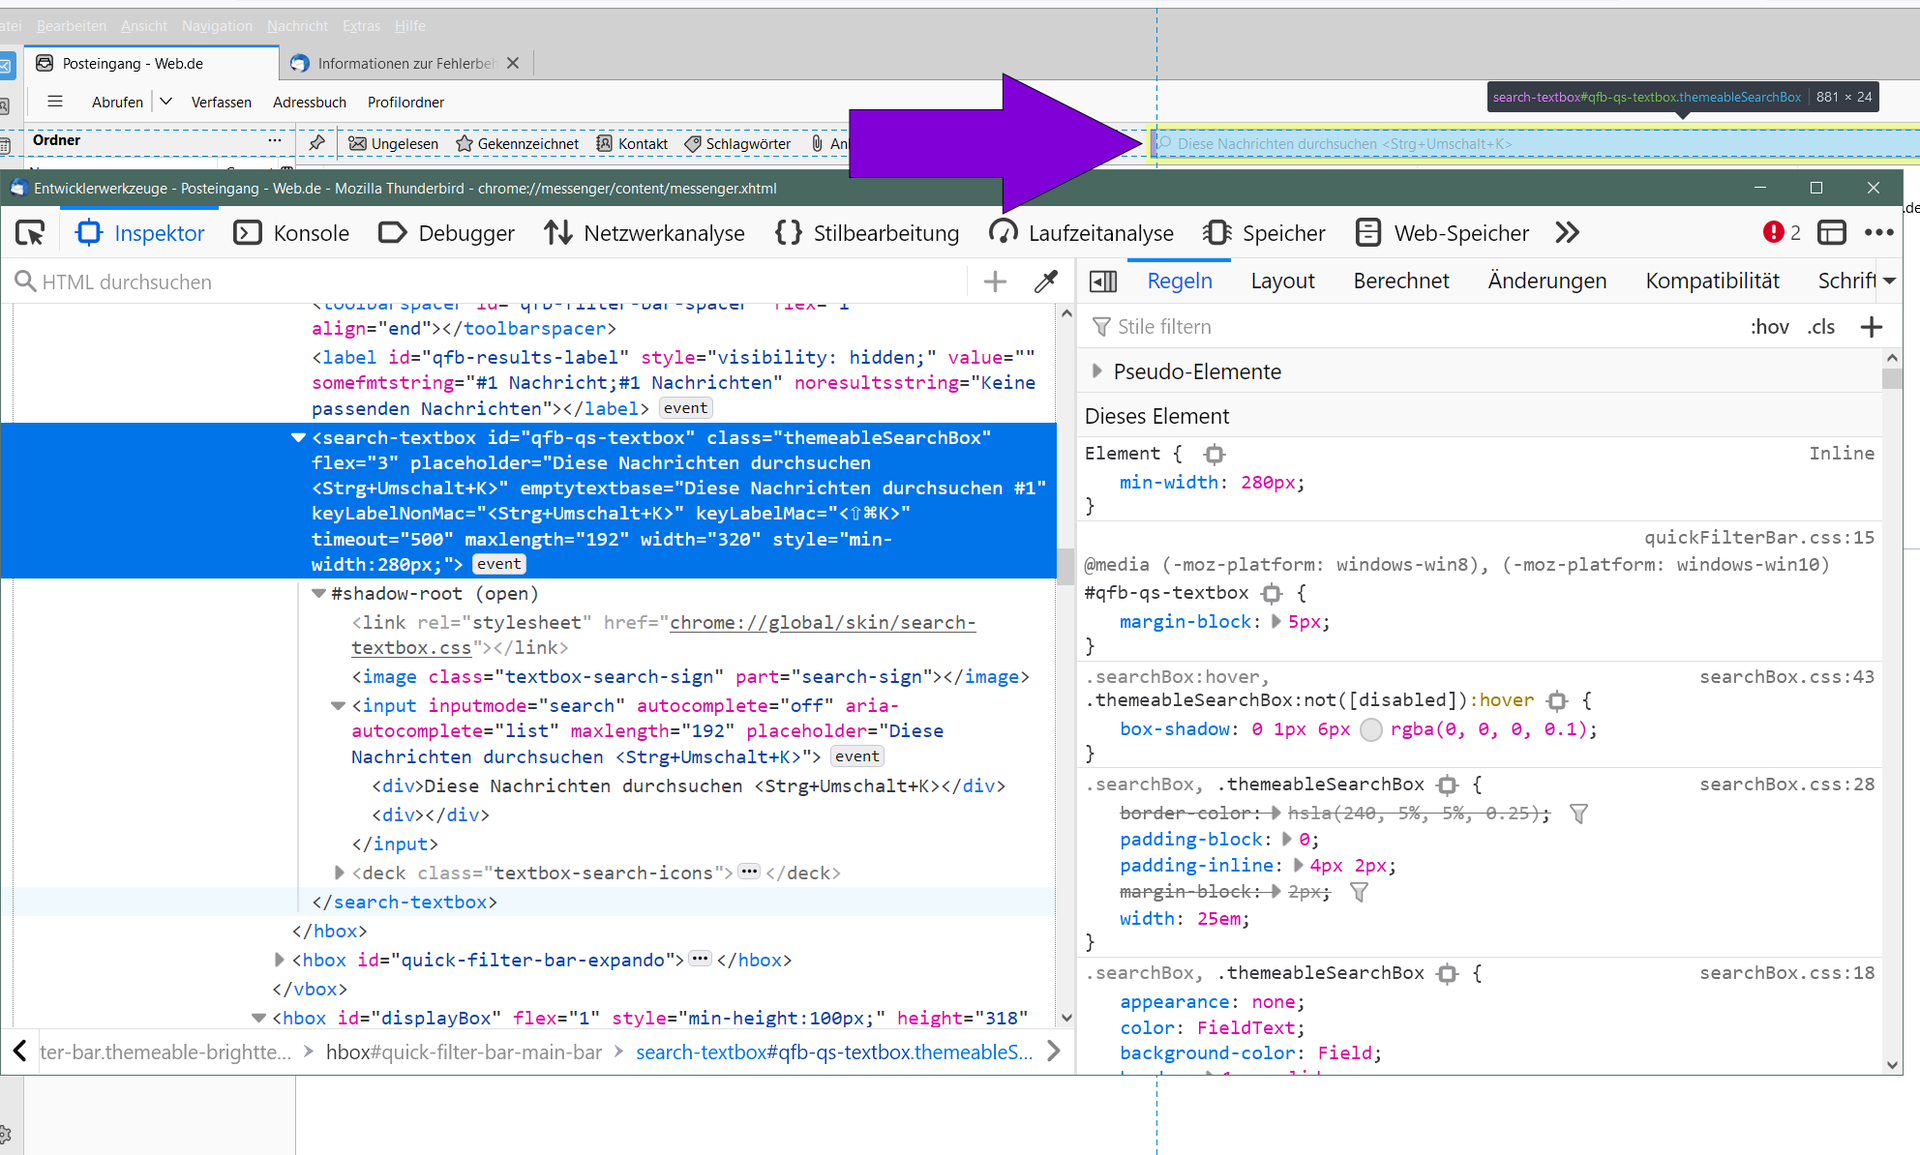Screen dimensions: 1920x1155
Task: Toggle the :hov pseudo-class panel
Action: click(1769, 327)
